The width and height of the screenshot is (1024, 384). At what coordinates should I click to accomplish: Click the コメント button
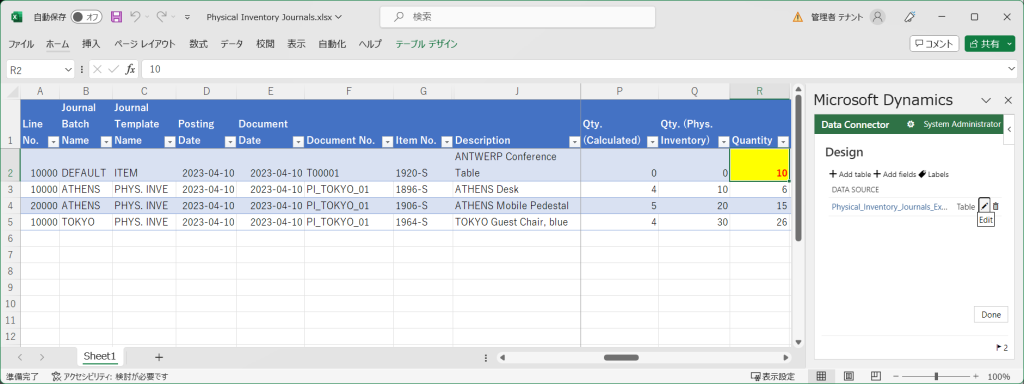coord(933,44)
